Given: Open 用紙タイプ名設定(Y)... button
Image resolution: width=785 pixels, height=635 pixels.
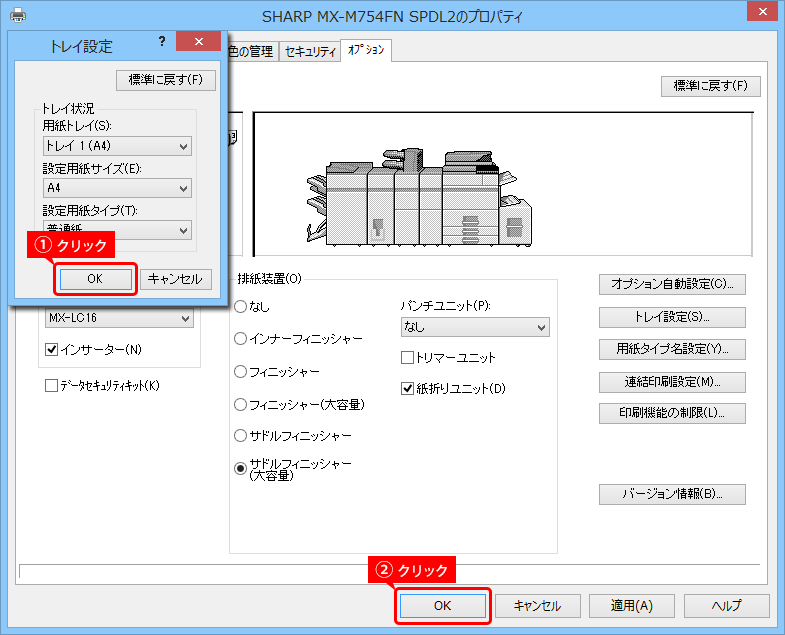Looking at the screenshot, I should pyautogui.click(x=672, y=349).
